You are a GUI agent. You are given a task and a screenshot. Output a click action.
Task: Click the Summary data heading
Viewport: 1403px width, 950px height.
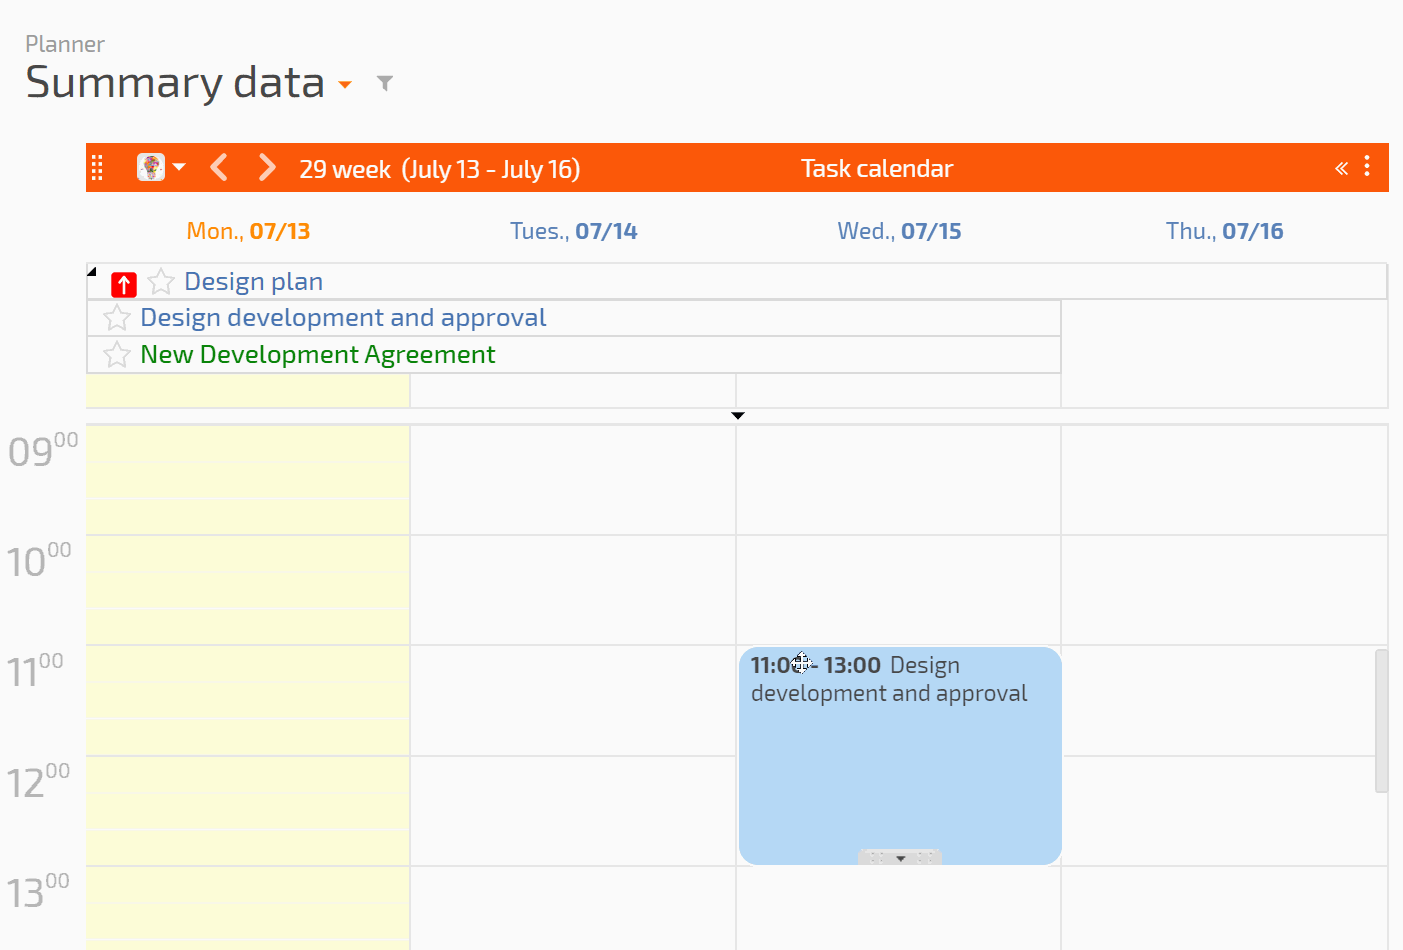click(175, 82)
